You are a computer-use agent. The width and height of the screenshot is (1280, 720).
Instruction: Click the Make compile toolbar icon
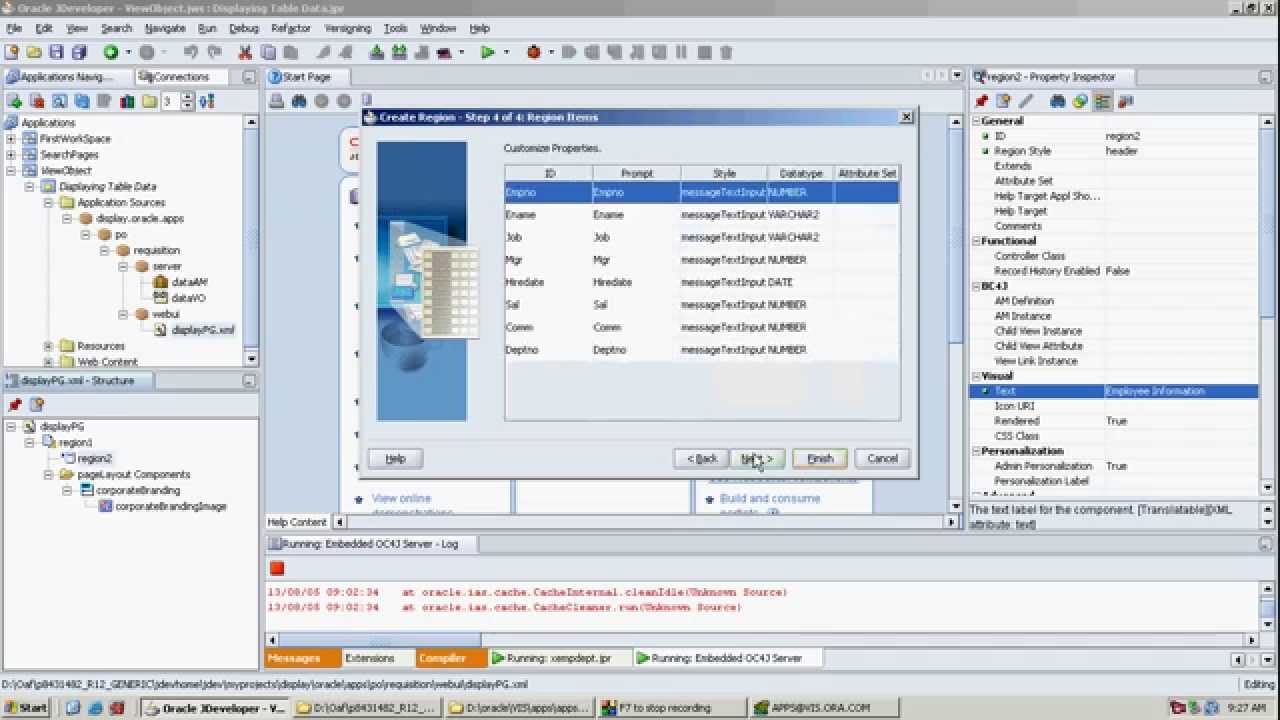(377, 52)
